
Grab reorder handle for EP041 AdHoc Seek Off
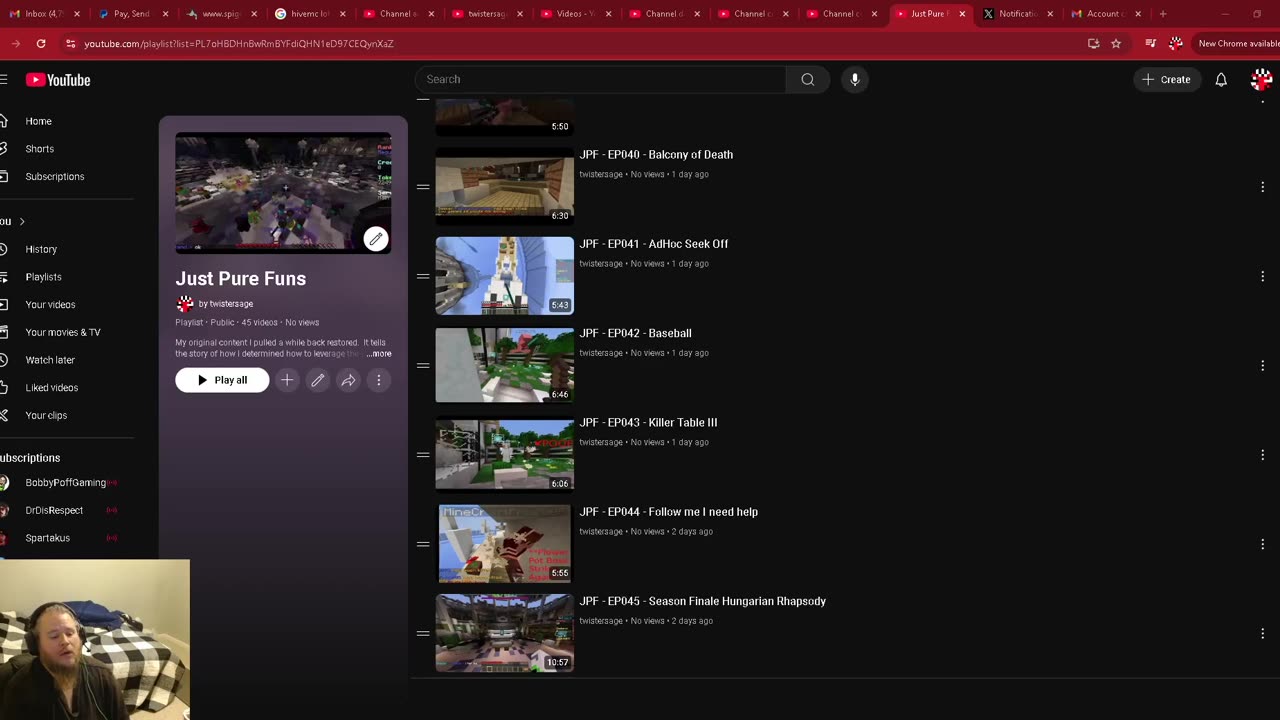point(423,276)
